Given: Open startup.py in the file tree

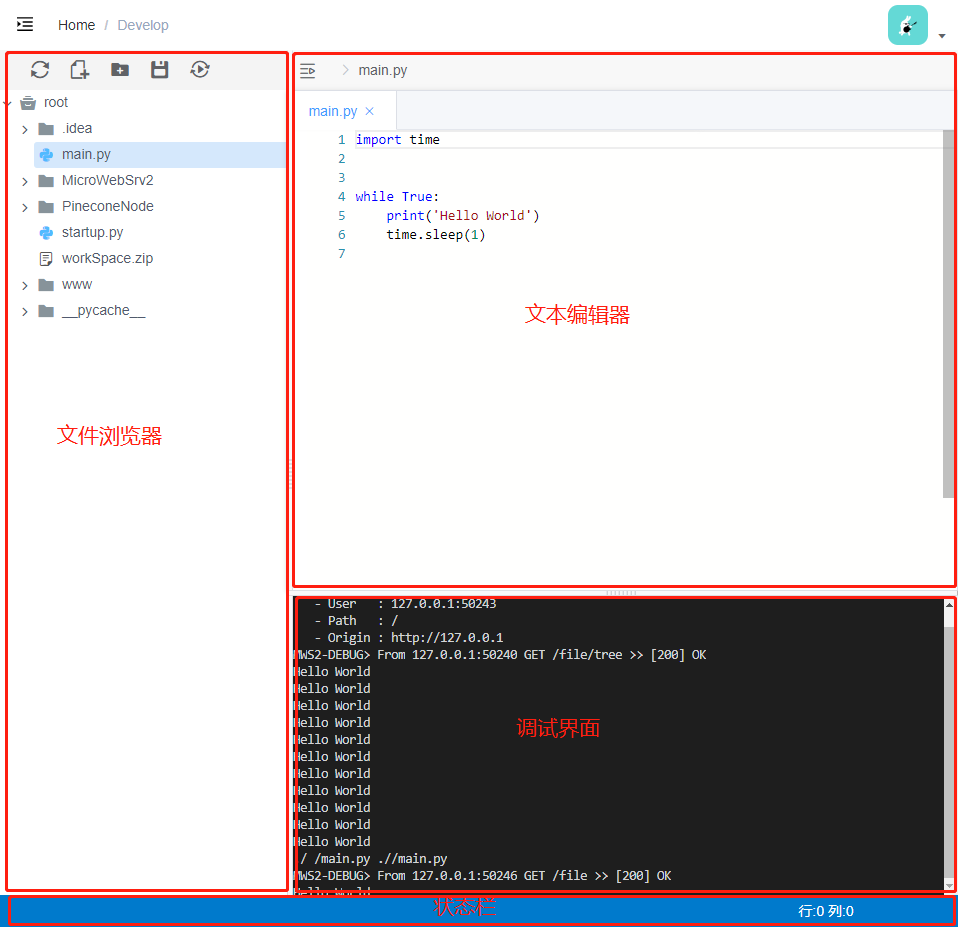Looking at the screenshot, I should (x=92, y=232).
